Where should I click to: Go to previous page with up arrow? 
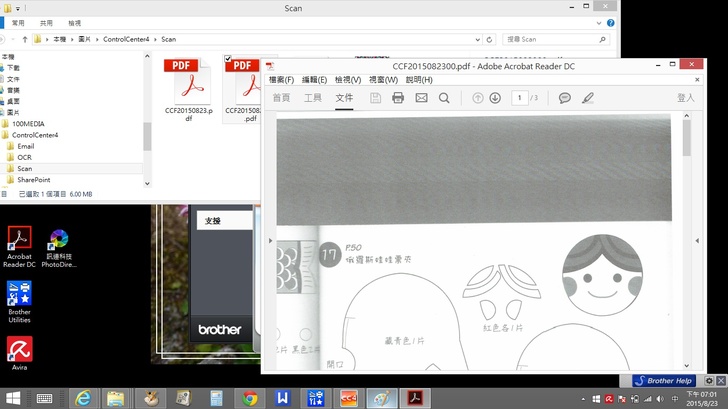pos(478,98)
